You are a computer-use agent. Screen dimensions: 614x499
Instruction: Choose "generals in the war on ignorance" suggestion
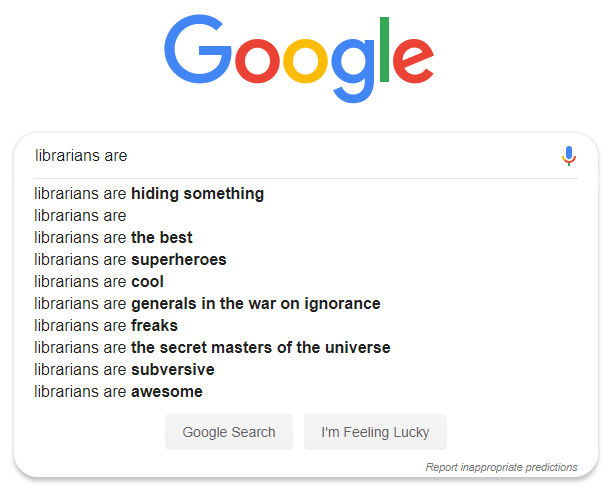[207, 304]
